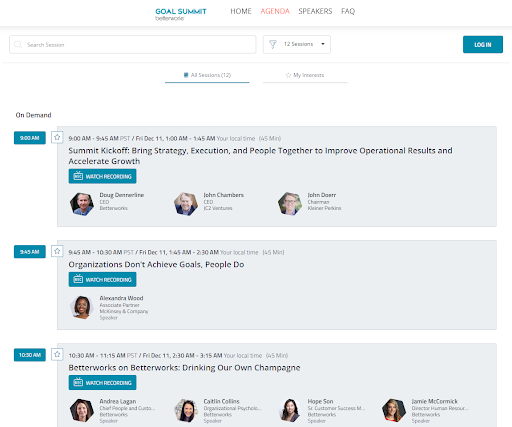
Task: Click the 9:00 AM time badge
Action: click(x=30, y=138)
